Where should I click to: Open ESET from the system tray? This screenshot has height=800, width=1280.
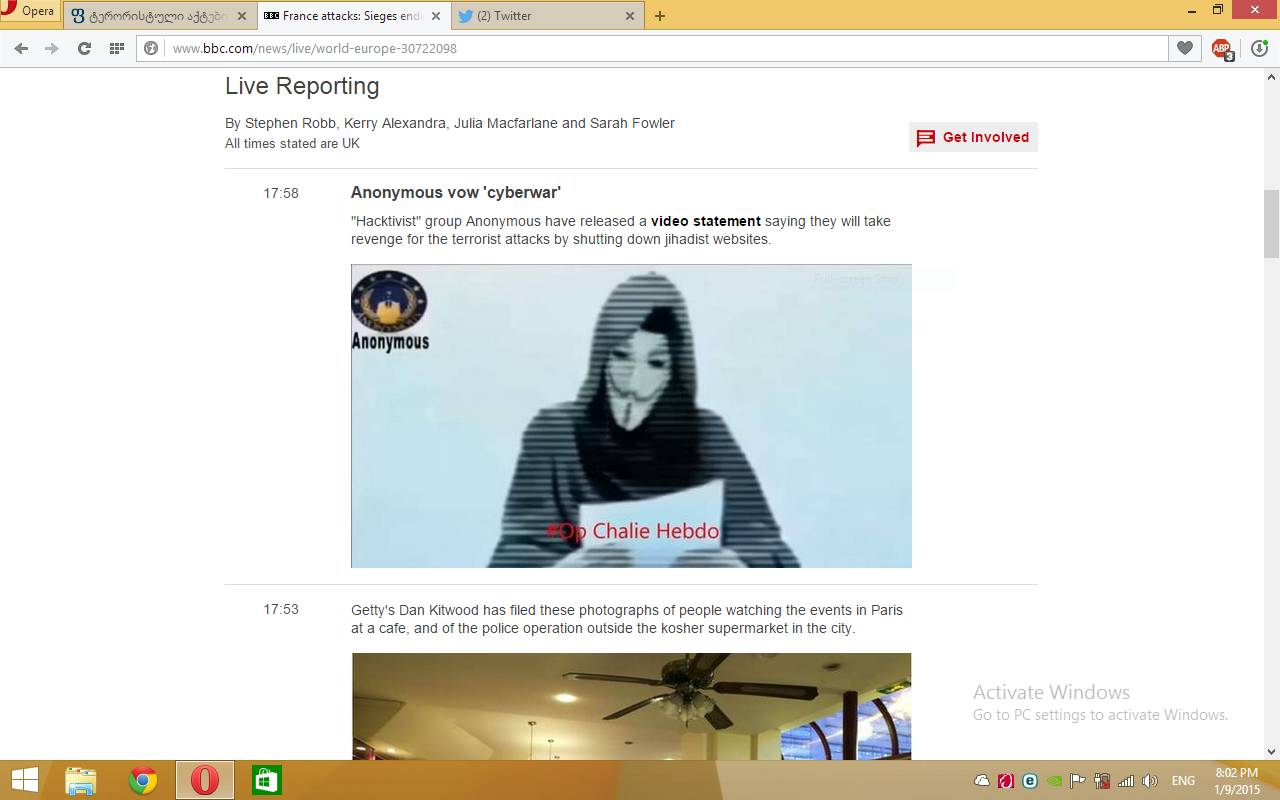point(1028,781)
